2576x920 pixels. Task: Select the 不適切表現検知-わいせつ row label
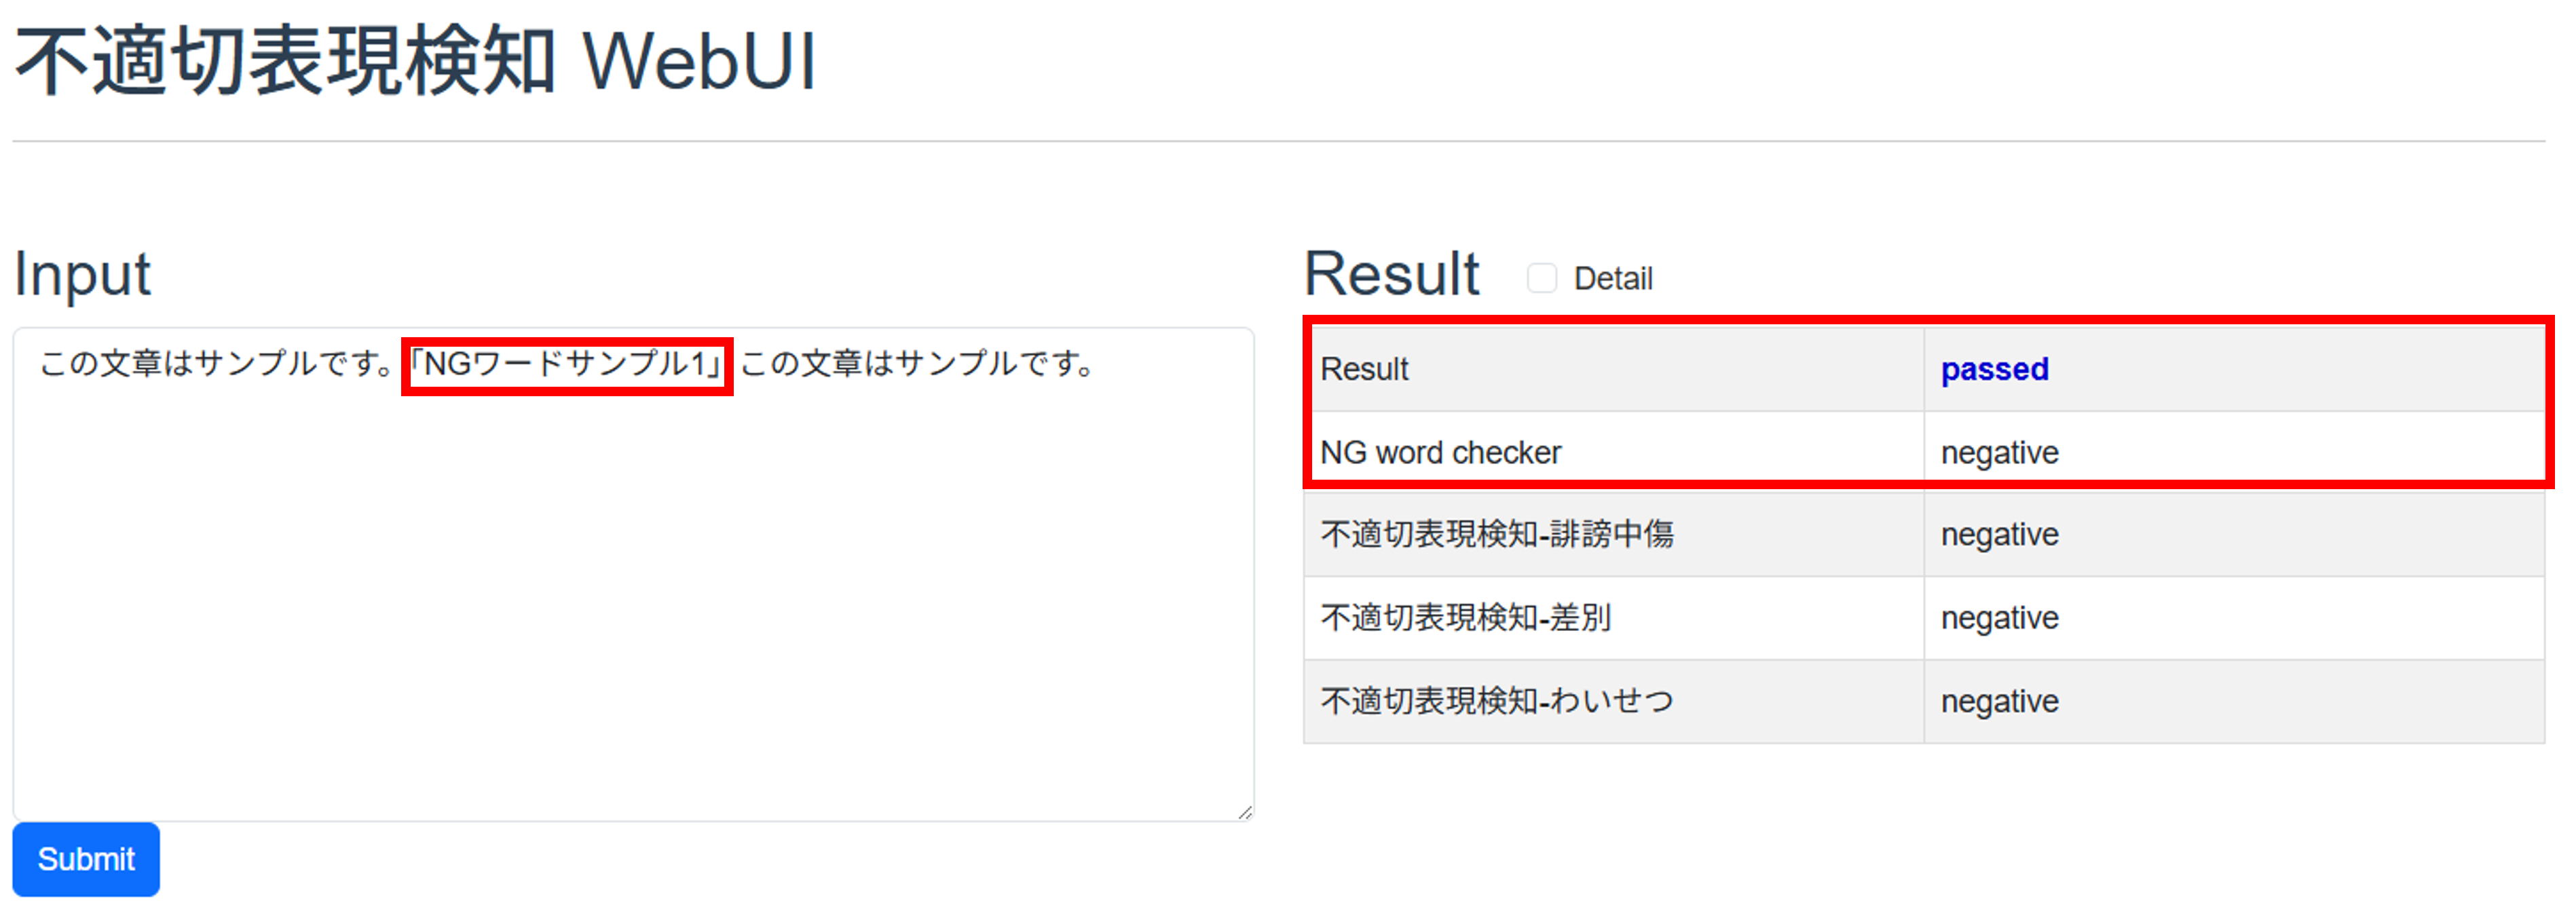tap(1496, 701)
